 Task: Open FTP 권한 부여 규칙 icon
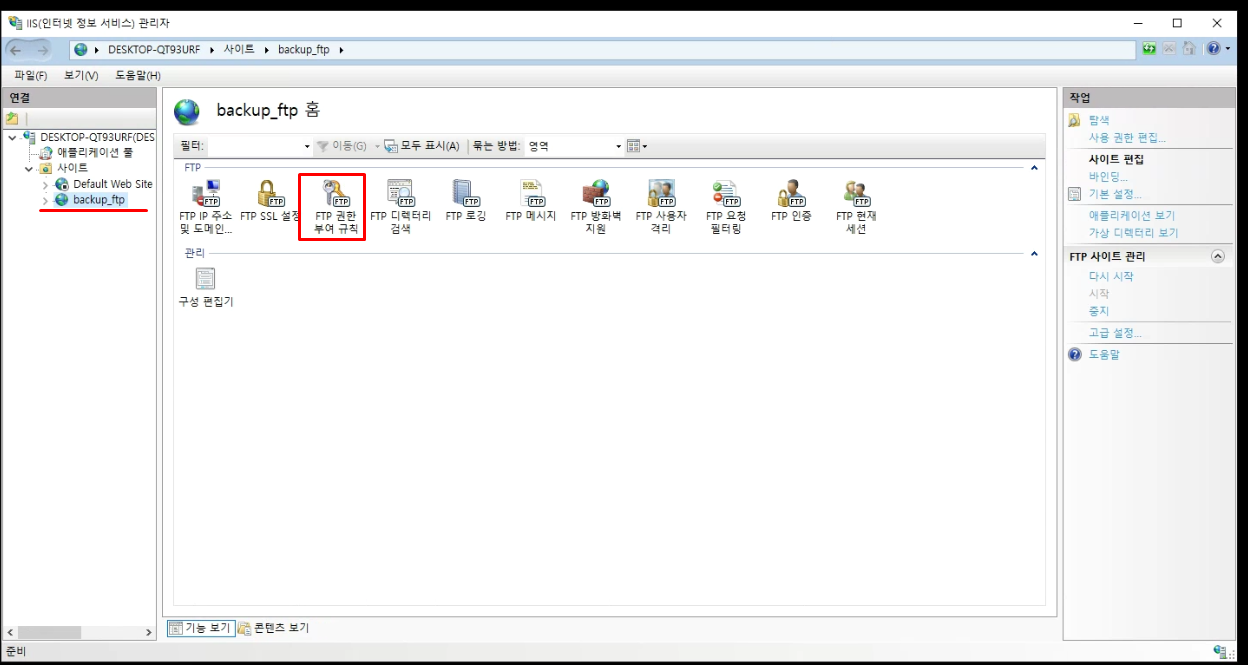click(335, 207)
